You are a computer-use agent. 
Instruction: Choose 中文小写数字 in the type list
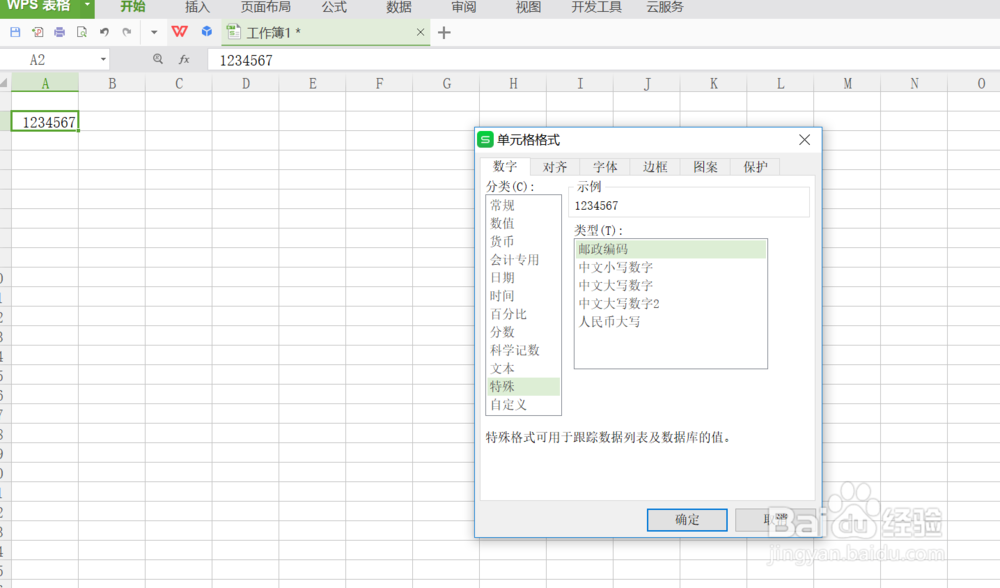tap(670, 267)
